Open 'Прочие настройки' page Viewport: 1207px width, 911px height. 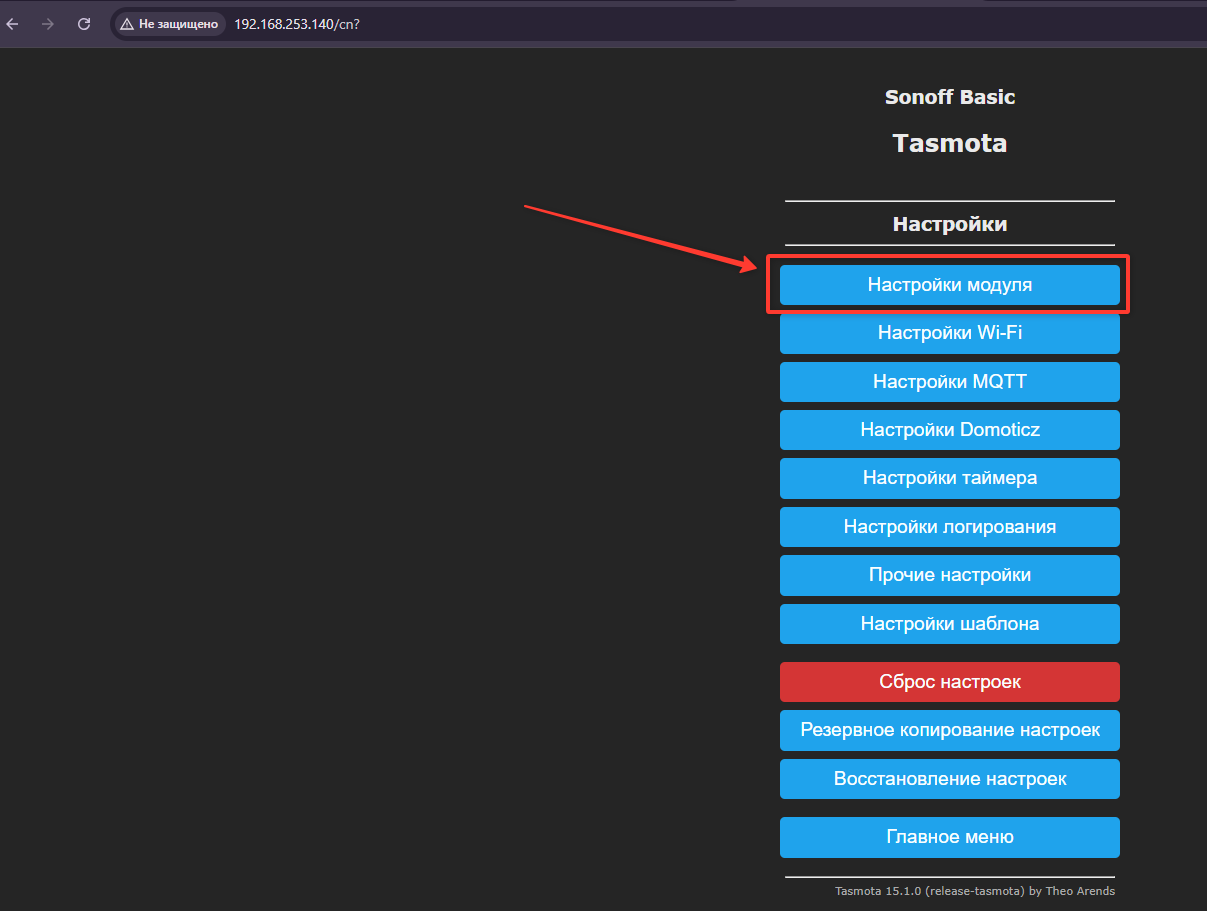tap(950, 575)
